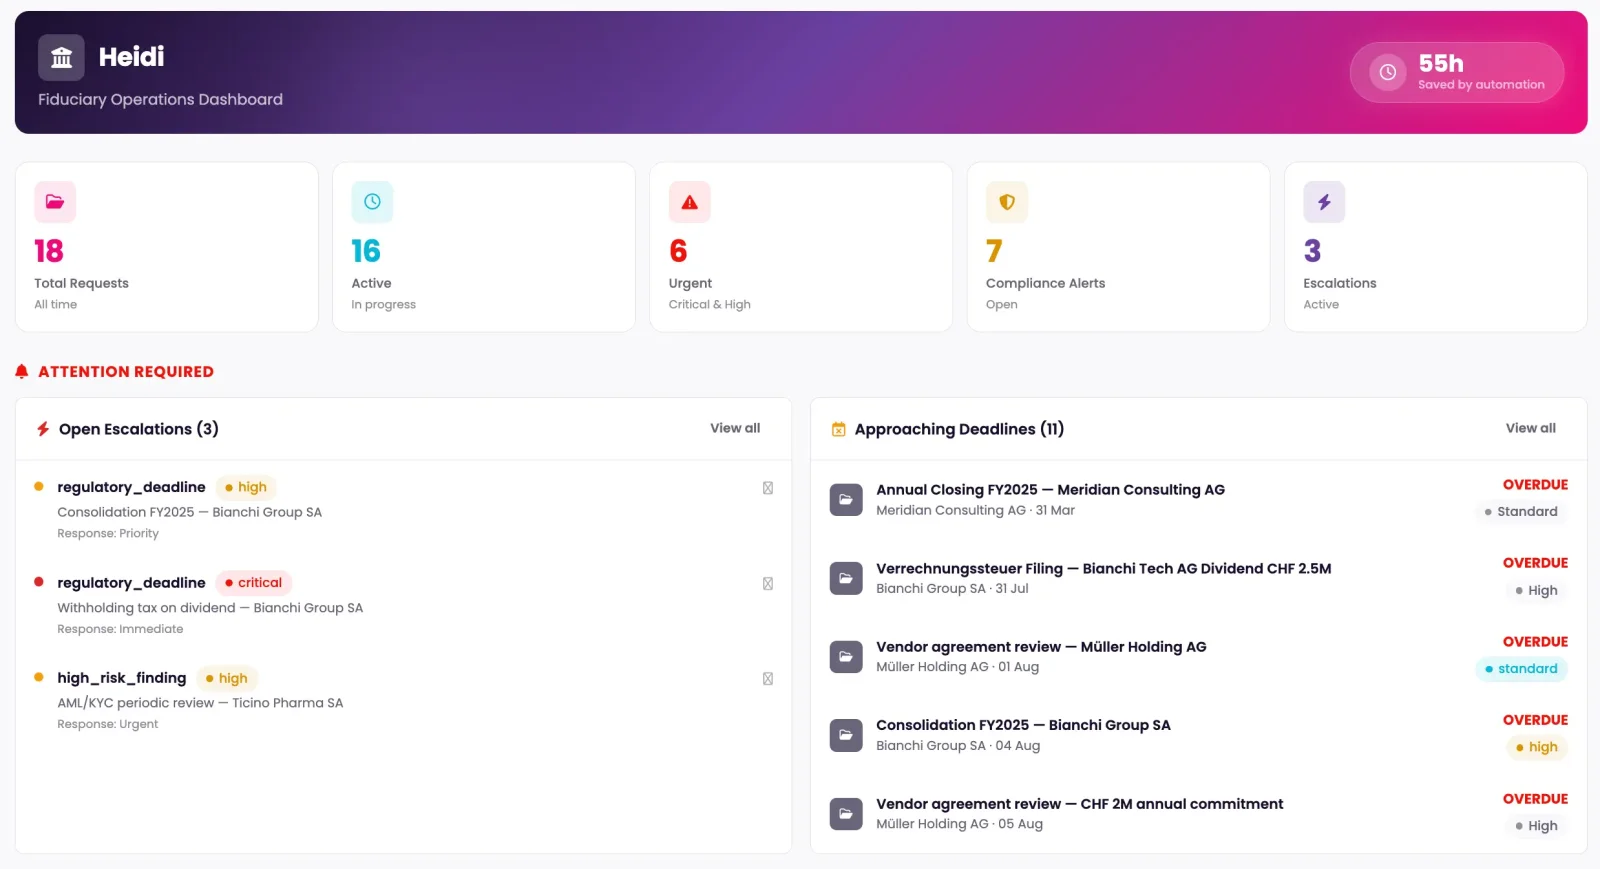Click high tag on high_risk_finding escalation
Image resolution: width=1600 pixels, height=869 pixels.
[227, 678]
